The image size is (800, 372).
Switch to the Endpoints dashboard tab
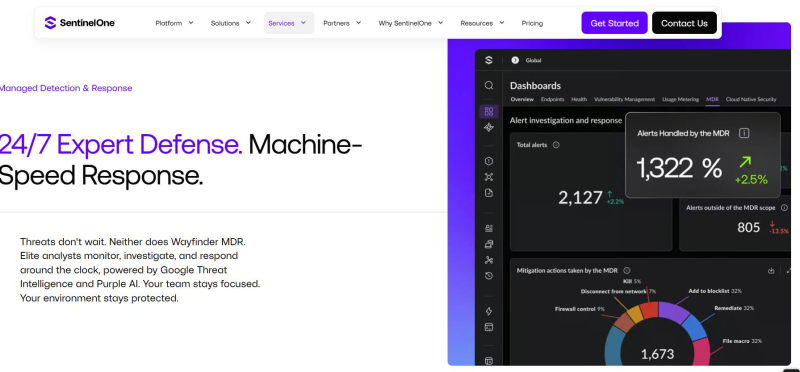(x=553, y=100)
